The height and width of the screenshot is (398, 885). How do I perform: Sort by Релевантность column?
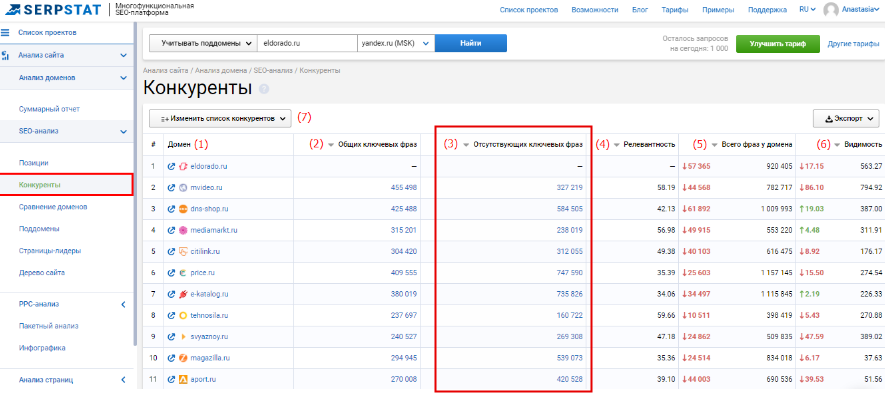tap(616, 145)
